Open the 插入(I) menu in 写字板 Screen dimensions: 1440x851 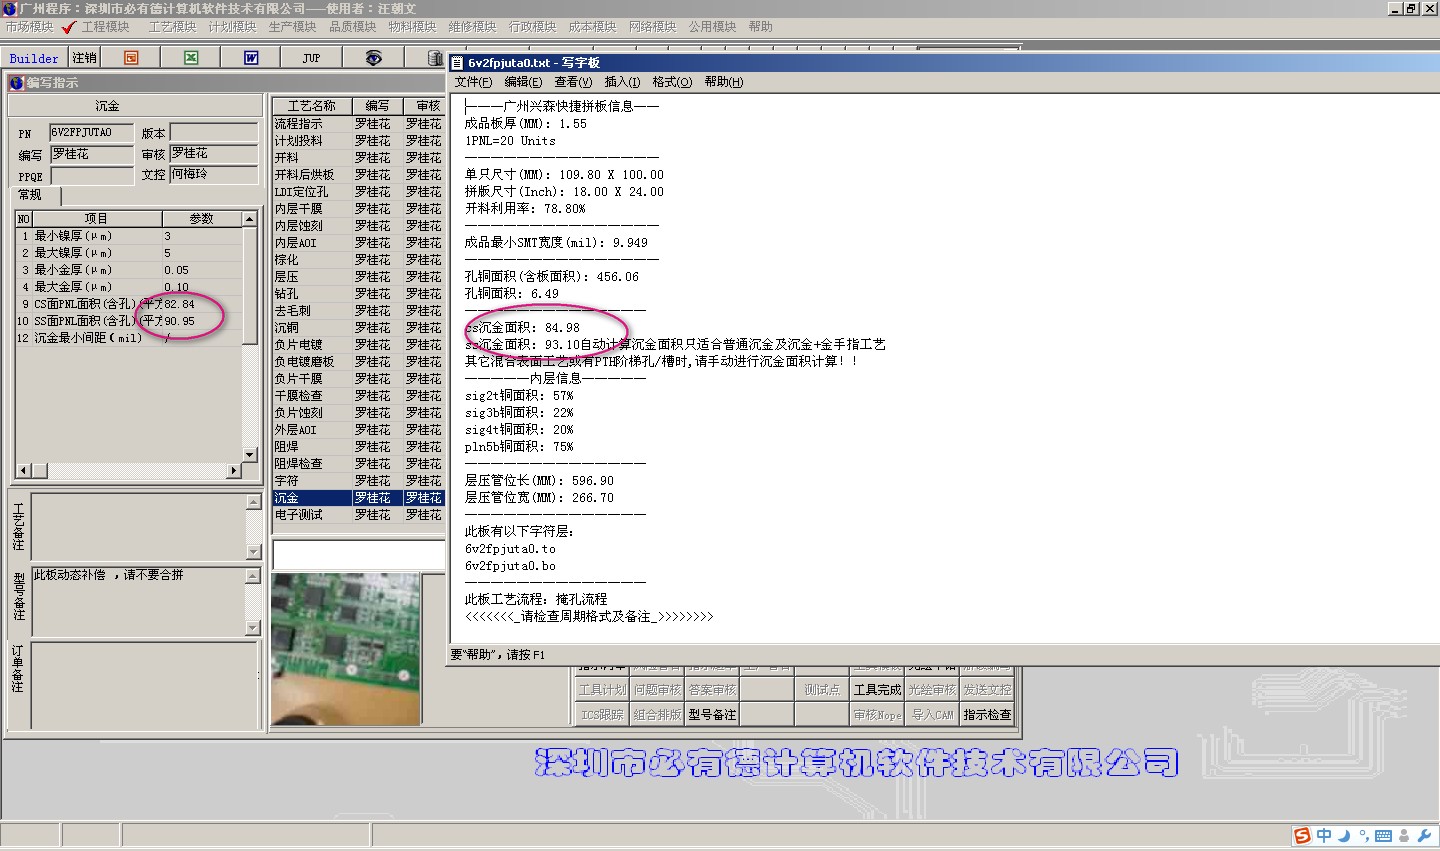pos(622,82)
